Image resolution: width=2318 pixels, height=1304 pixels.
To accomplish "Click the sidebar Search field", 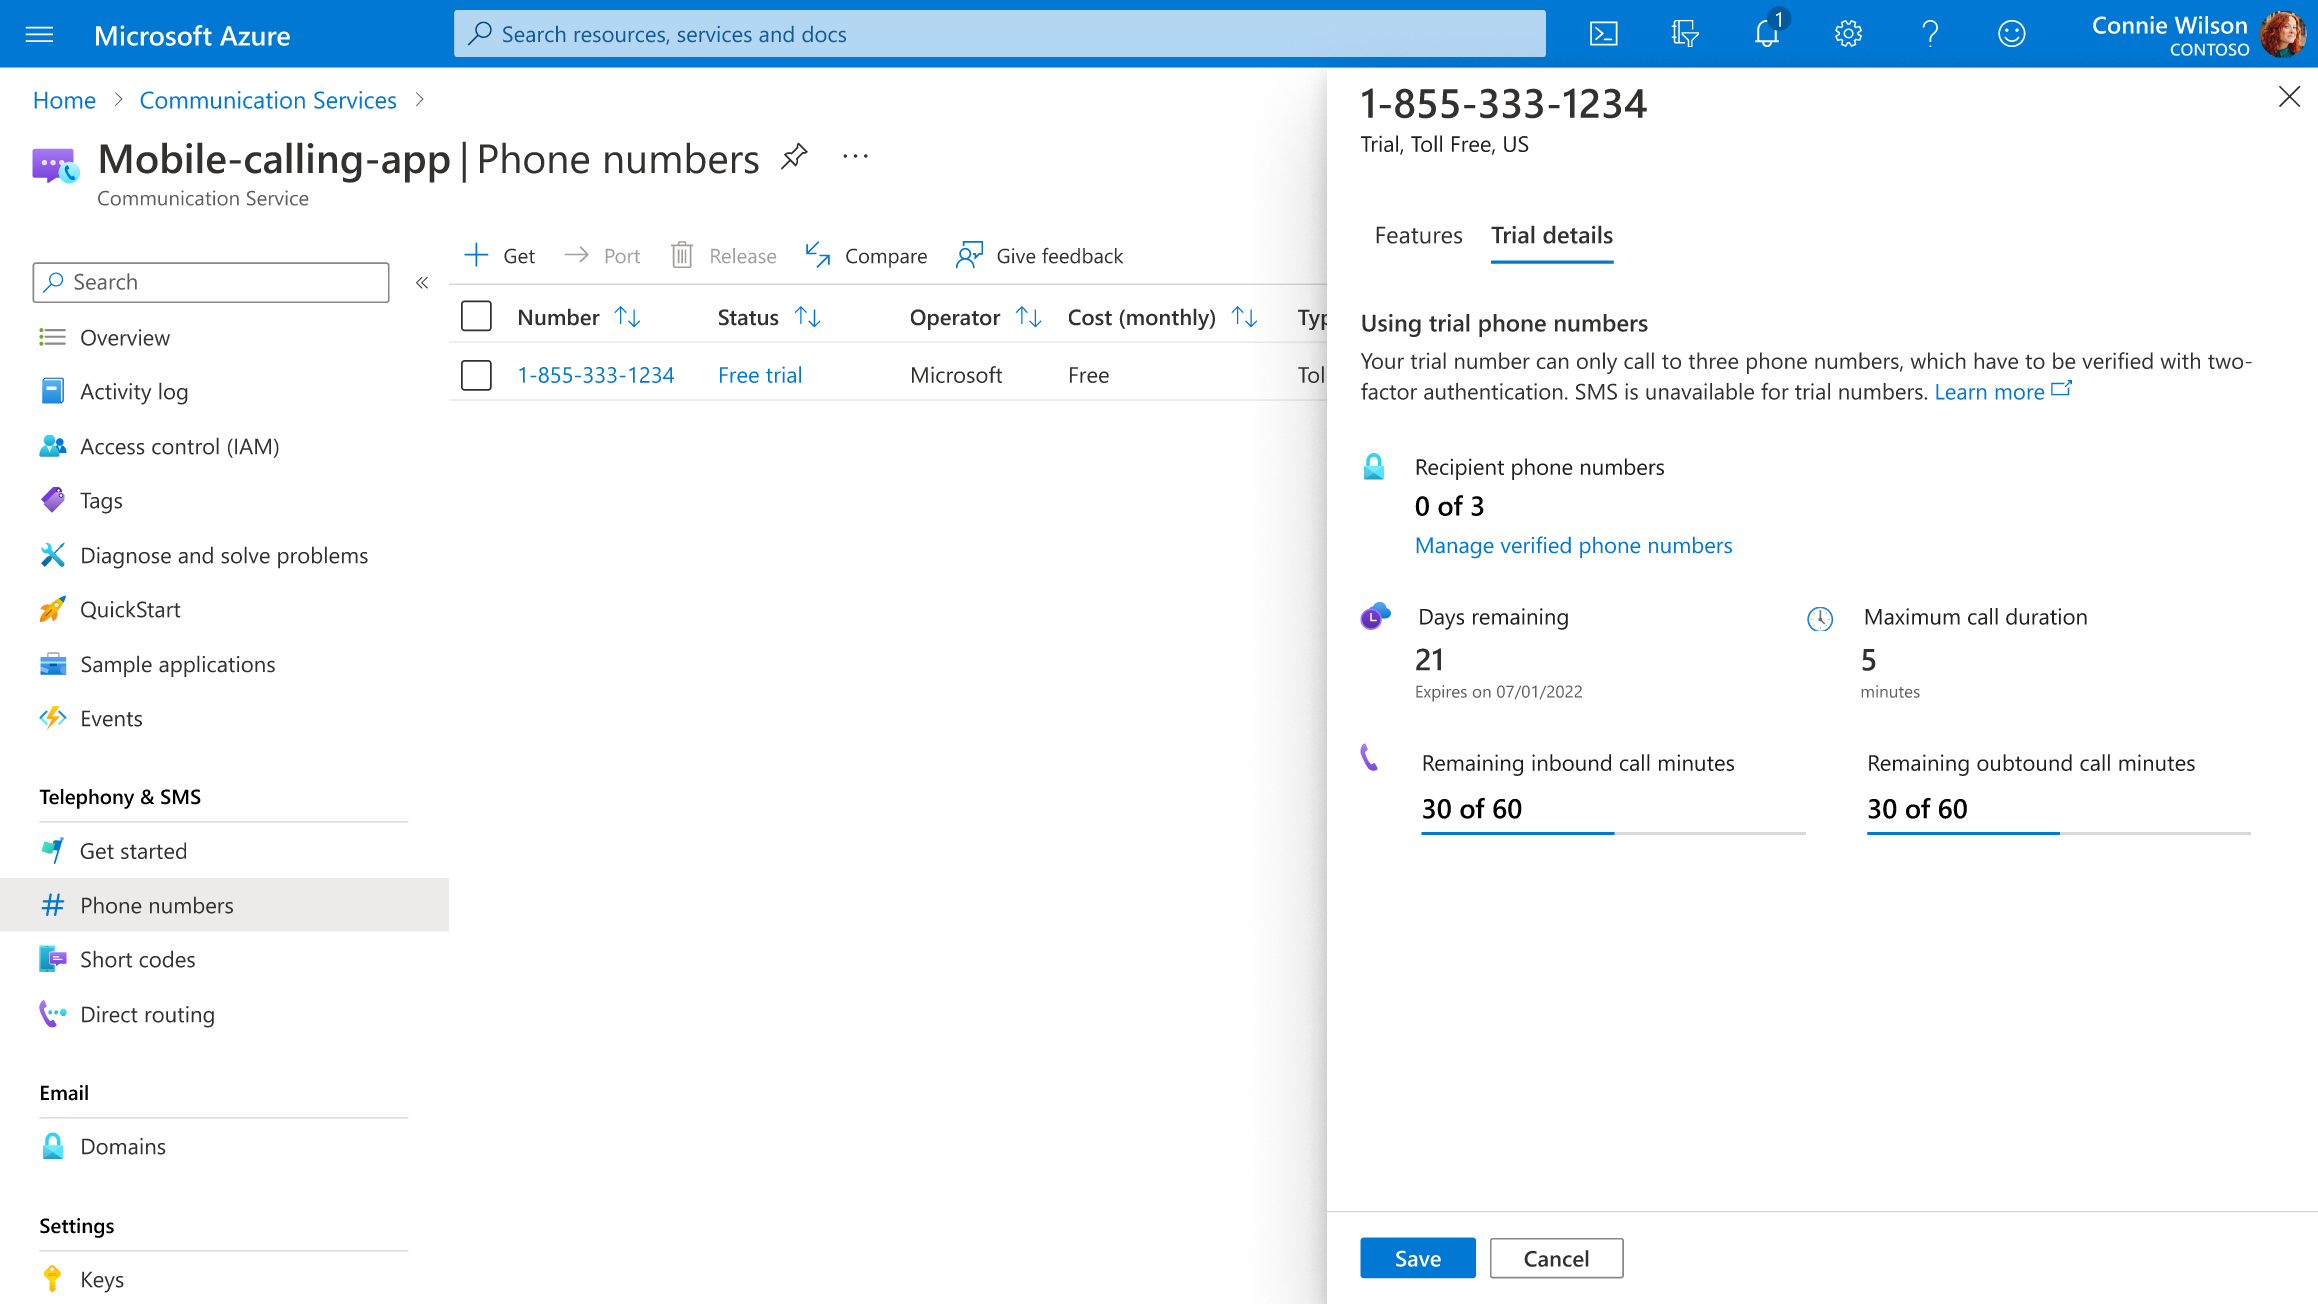I will 211,282.
